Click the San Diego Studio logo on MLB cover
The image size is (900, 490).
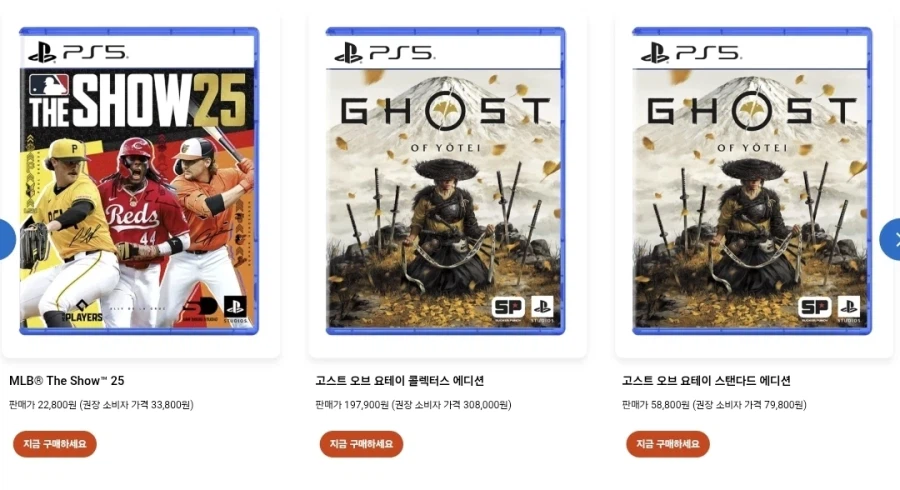point(200,309)
